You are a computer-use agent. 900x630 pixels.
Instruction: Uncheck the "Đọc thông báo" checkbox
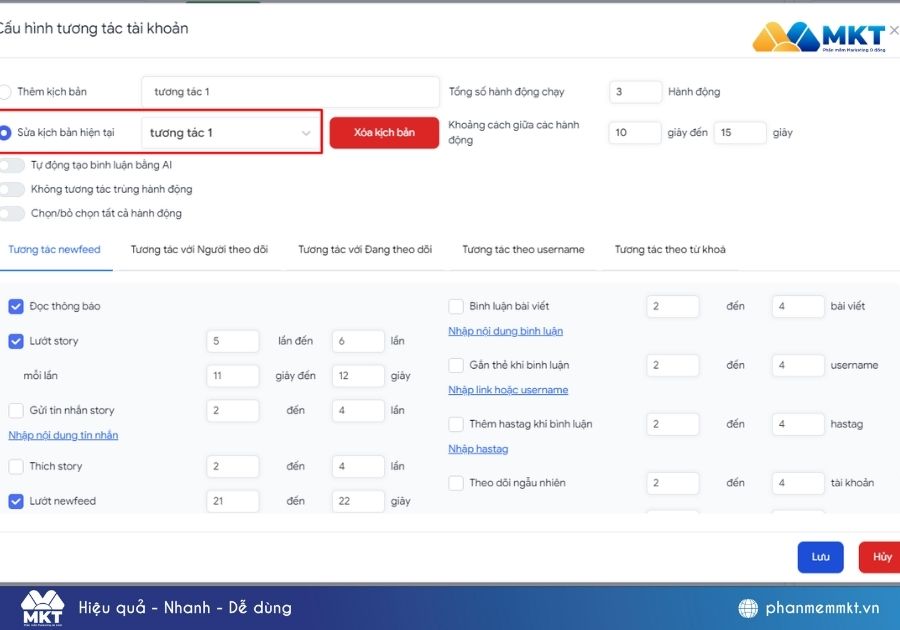point(16,306)
